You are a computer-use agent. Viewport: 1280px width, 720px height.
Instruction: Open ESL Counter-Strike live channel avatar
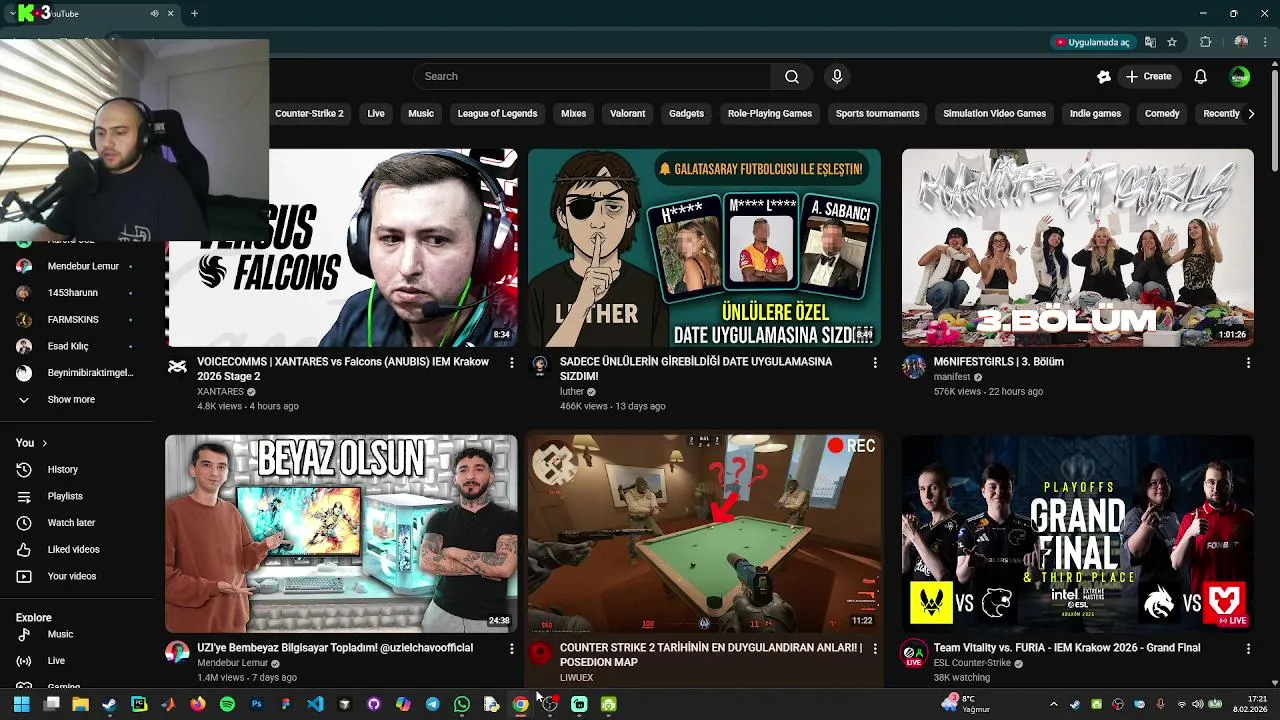pos(914,653)
